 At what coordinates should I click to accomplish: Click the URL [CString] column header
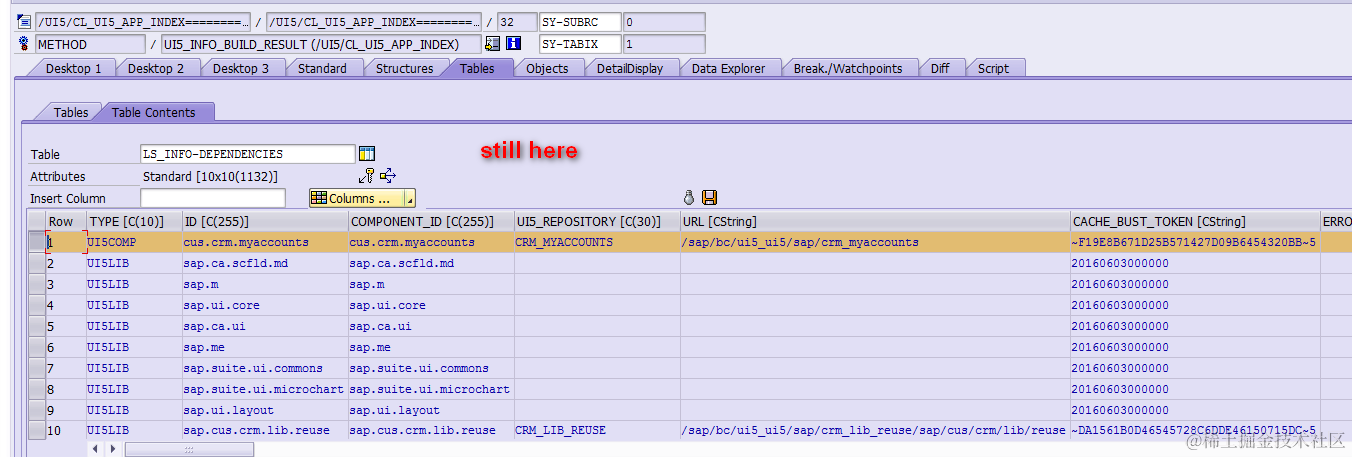click(x=874, y=221)
